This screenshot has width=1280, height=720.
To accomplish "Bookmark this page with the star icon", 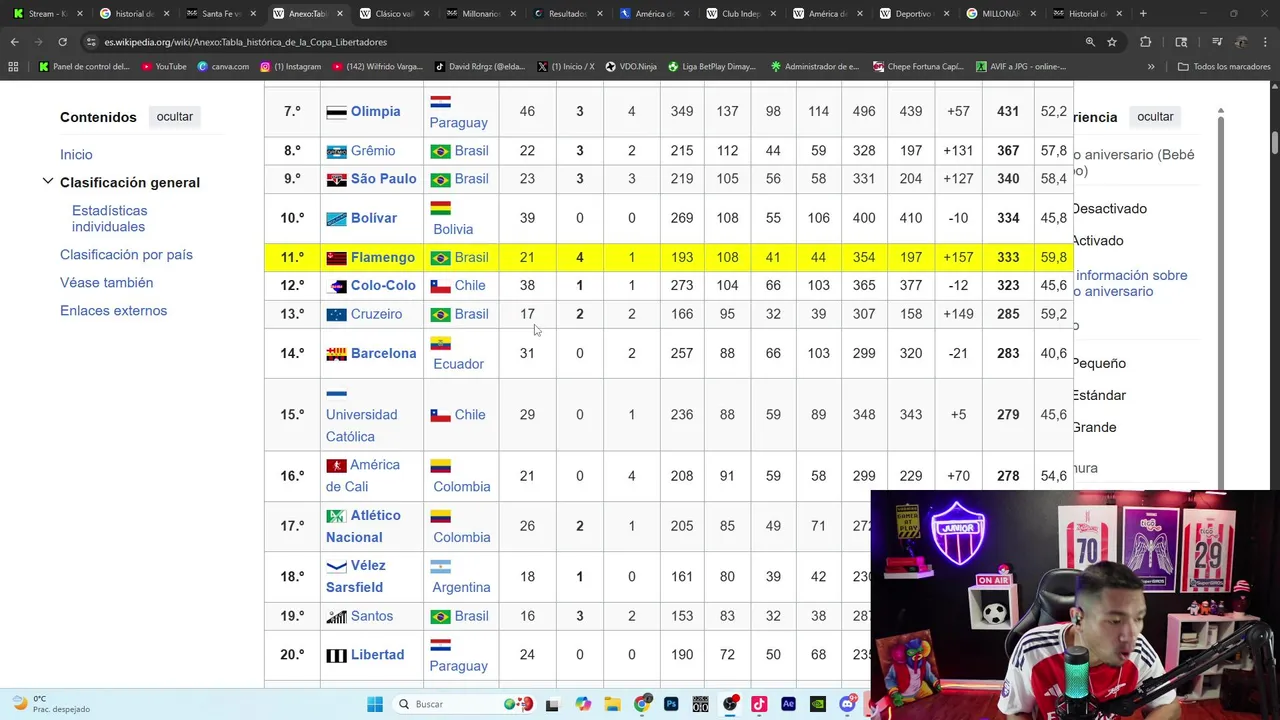I will [1112, 42].
